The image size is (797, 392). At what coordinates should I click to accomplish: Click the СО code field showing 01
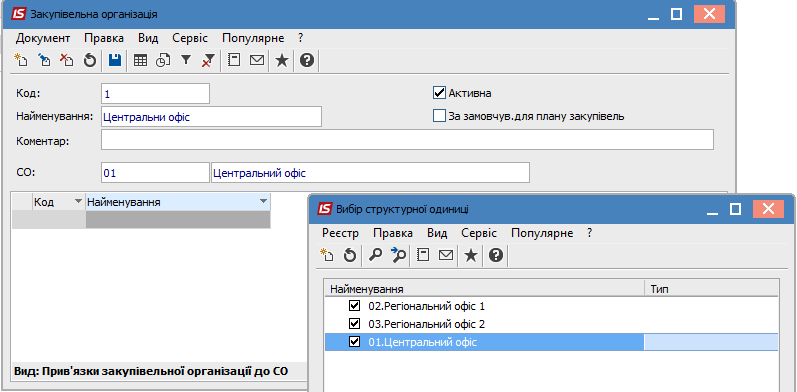[x=155, y=172]
